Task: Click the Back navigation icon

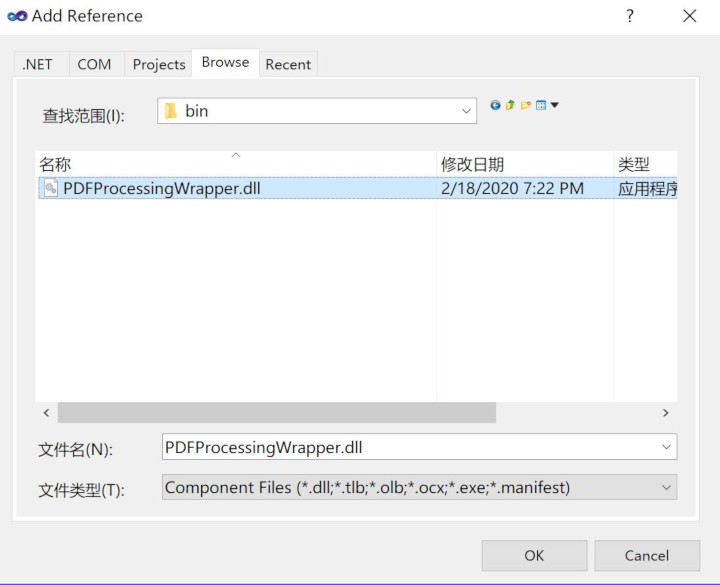Action: tap(495, 105)
